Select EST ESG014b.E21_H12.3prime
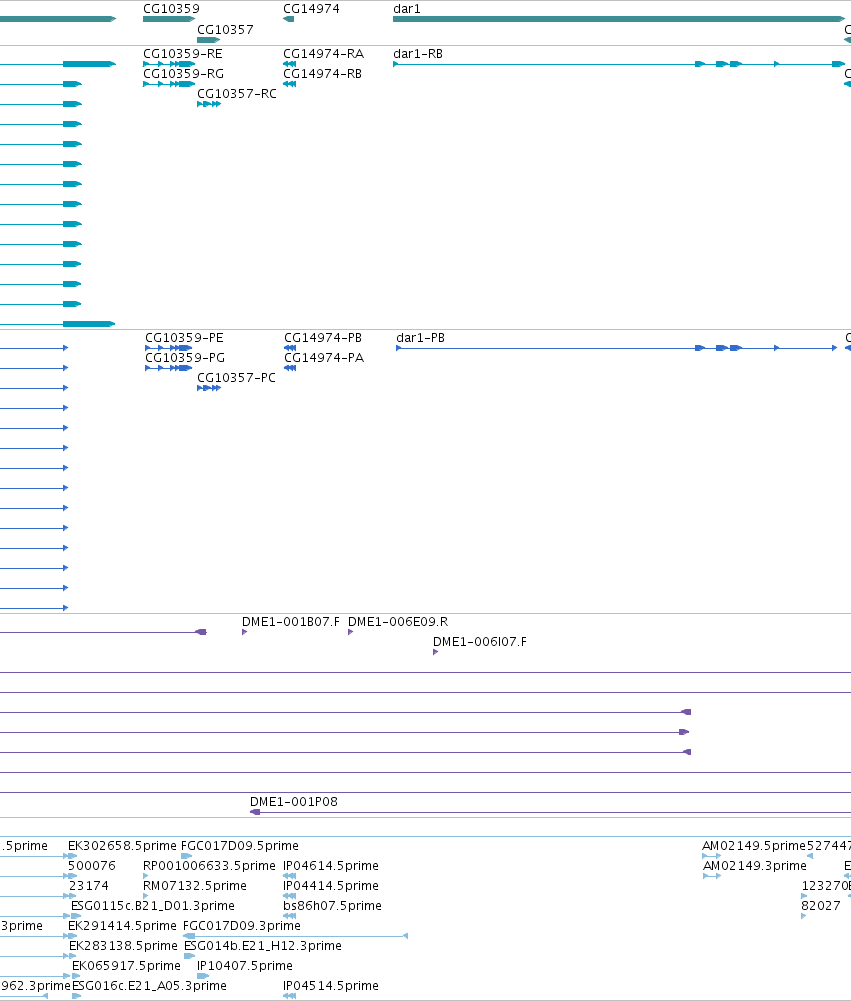The width and height of the screenshot is (851, 1001). [262, 945]
